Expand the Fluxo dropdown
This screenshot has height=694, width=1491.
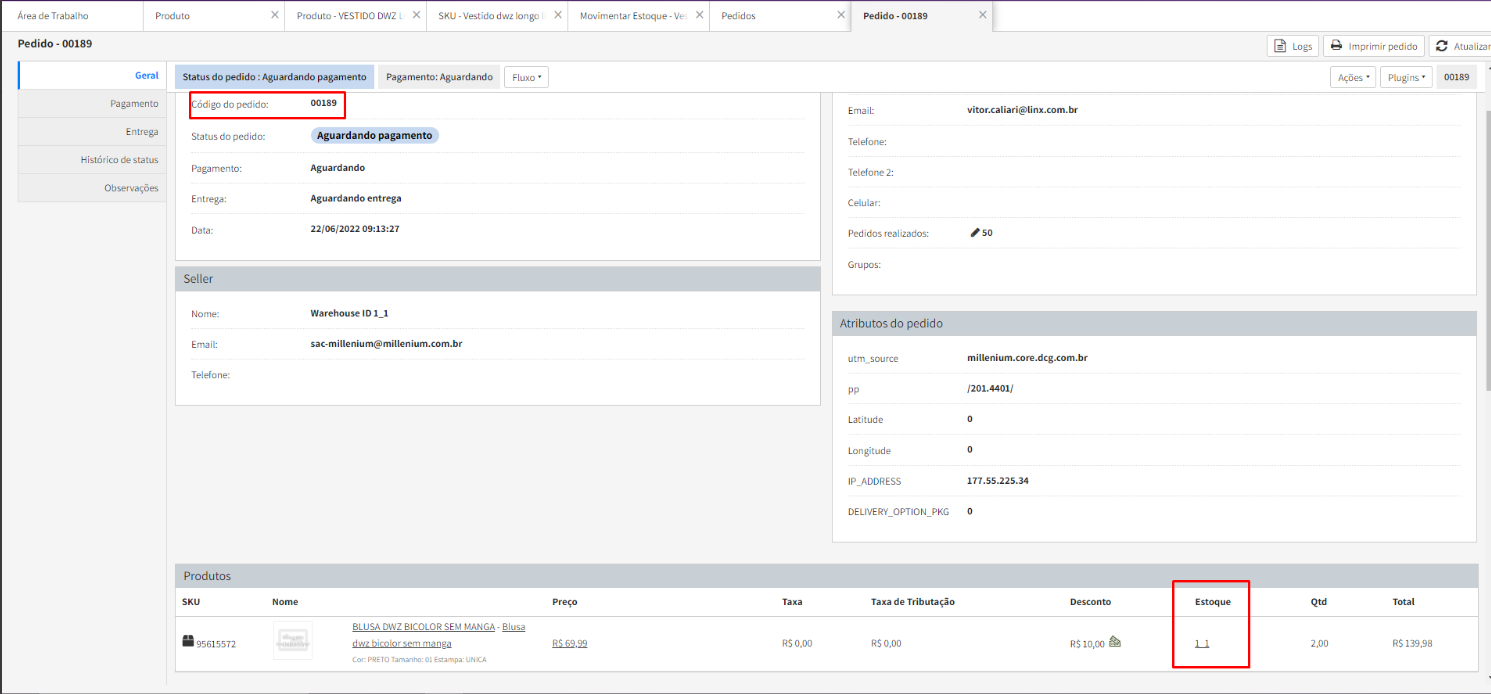526,77
